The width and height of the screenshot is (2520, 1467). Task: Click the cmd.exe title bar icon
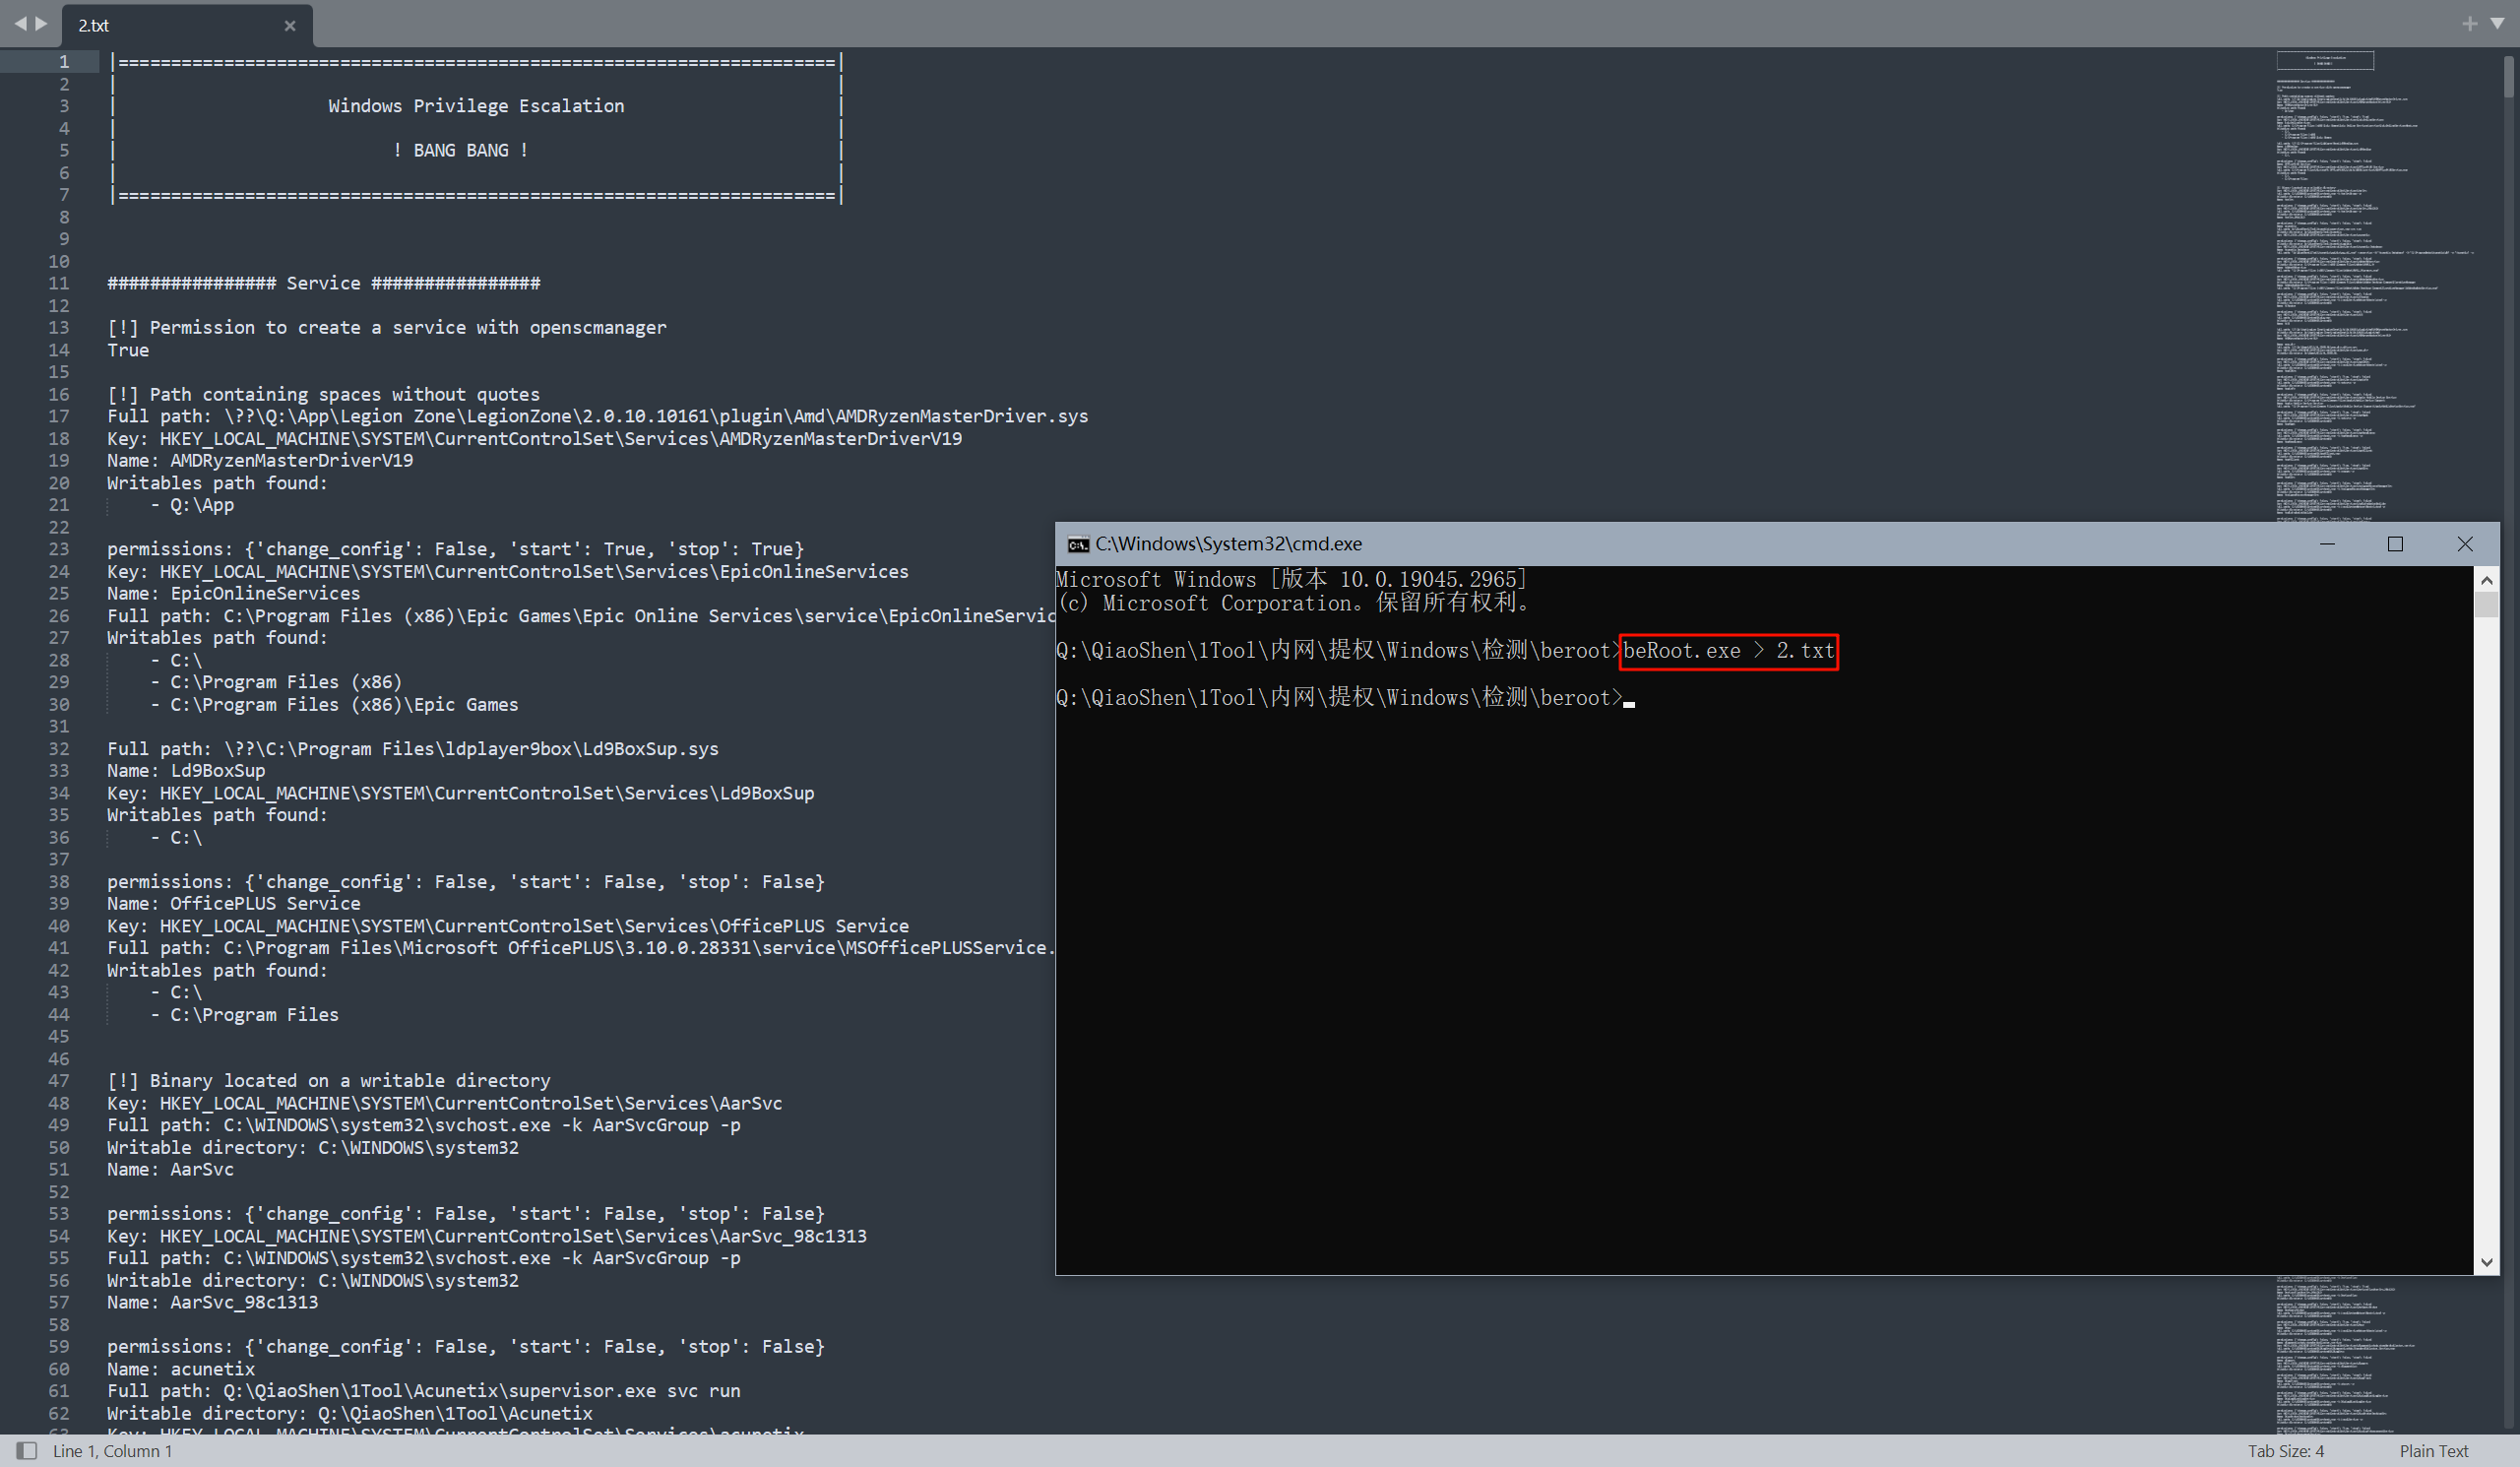click(x=1077, y=544)
